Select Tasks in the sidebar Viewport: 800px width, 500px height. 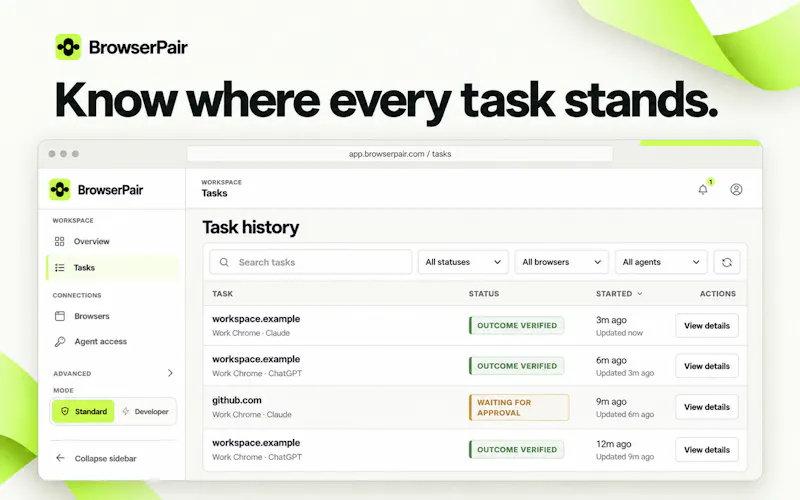[x=112, y=267]
